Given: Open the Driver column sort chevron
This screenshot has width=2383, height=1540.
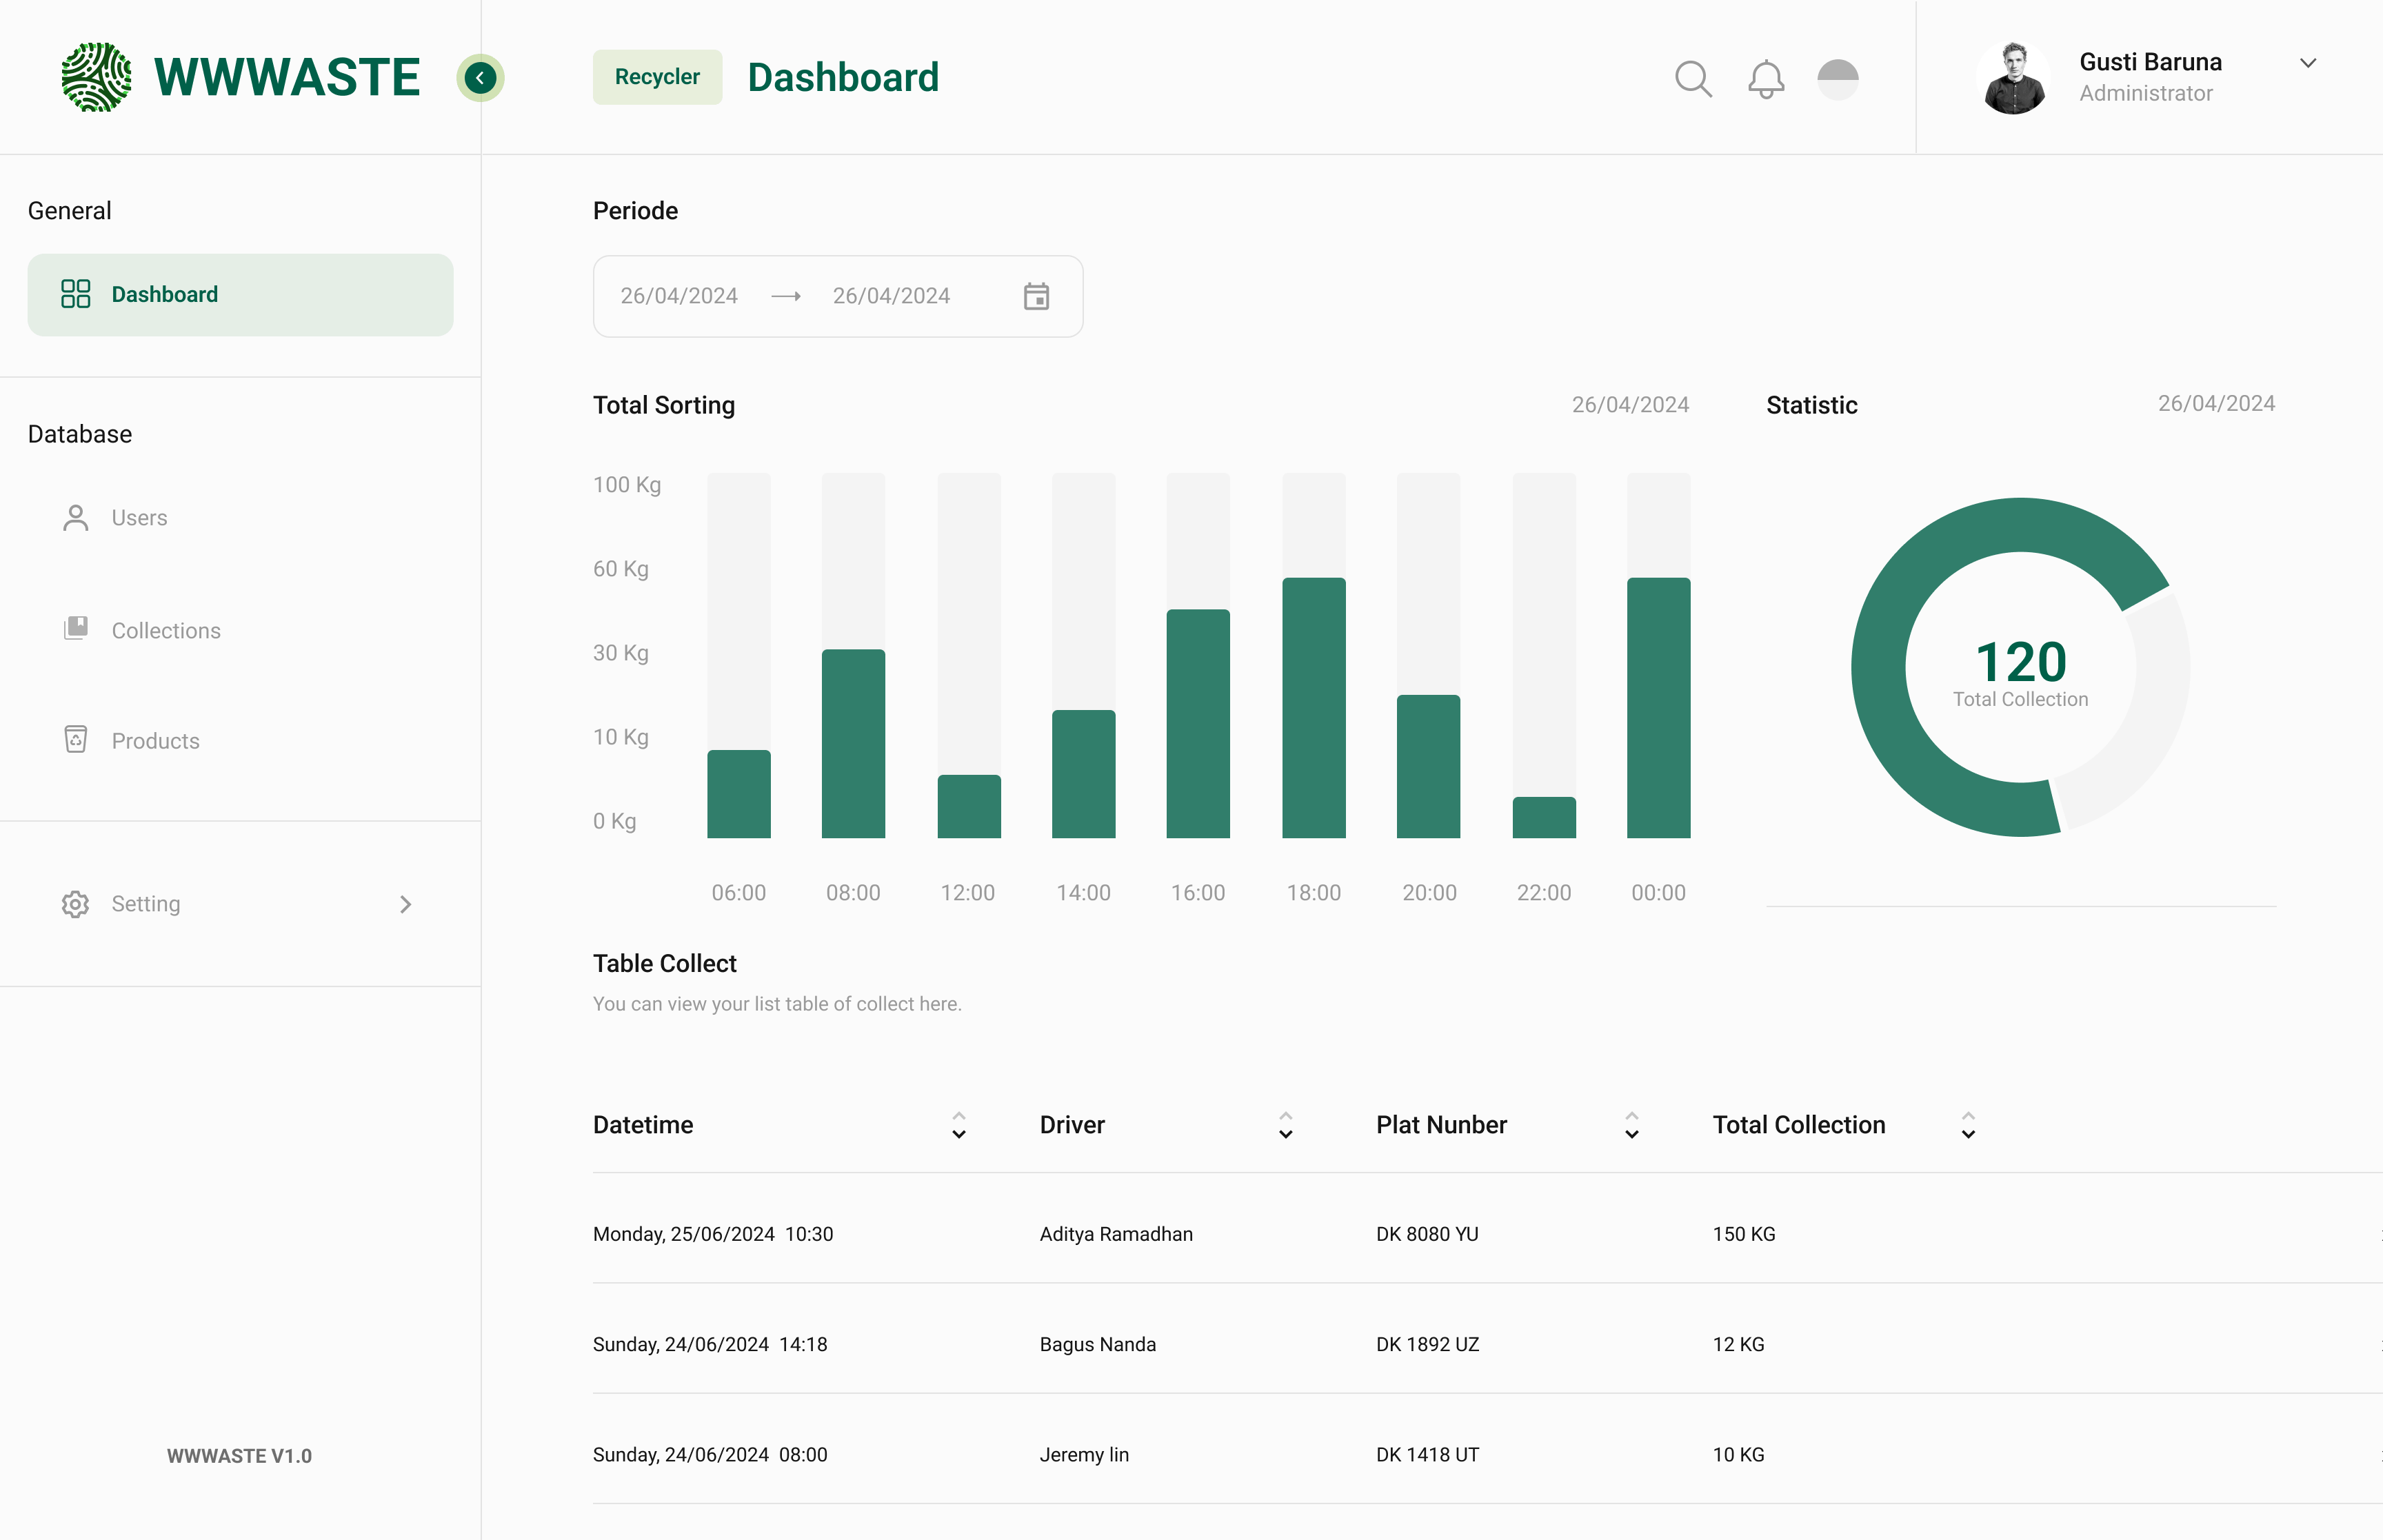Looking at the screenshot, I should (1285, 1125).
